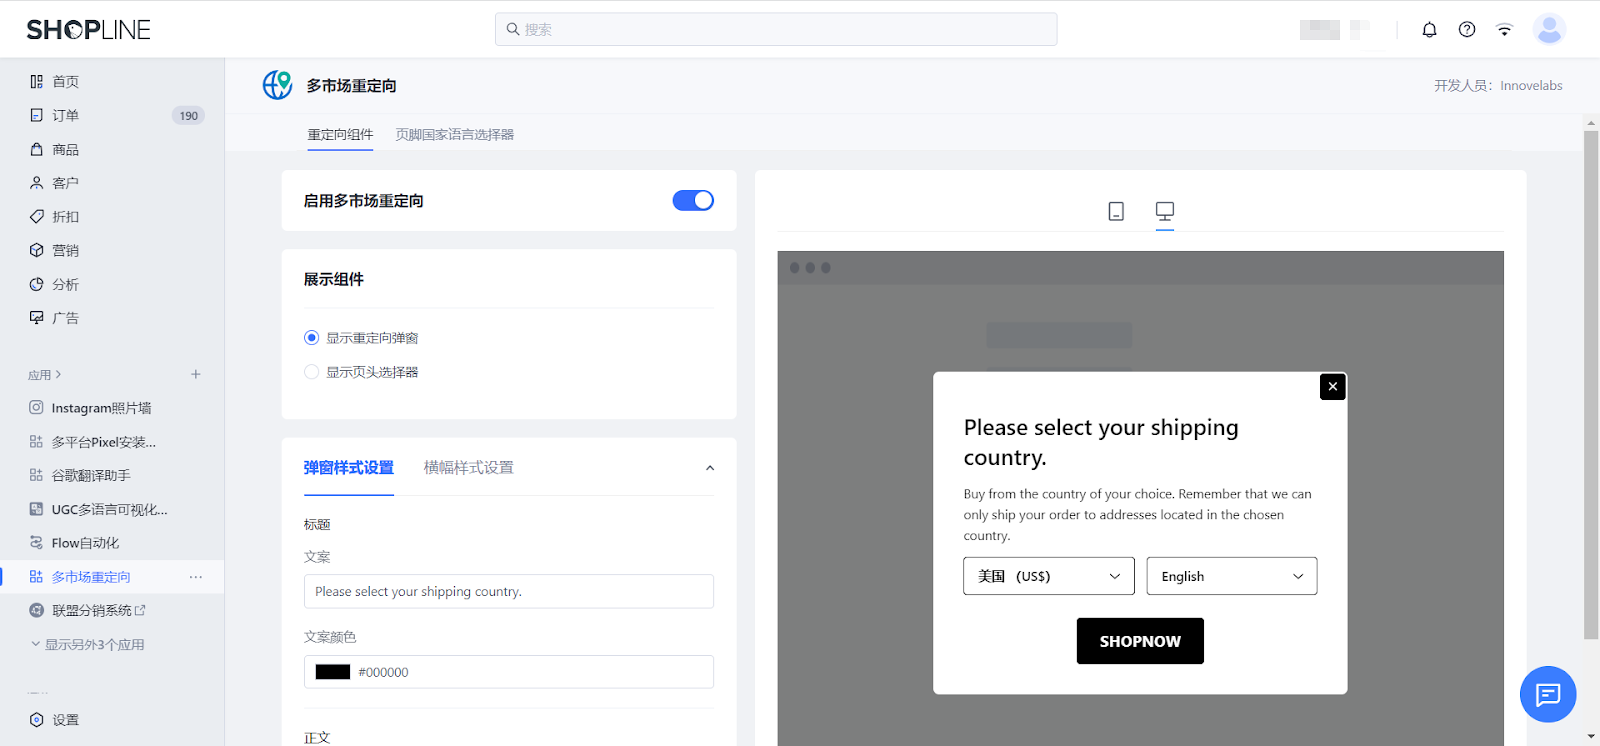Click the black 文案颜色 color swatch
Viewport: 1600px width, 746px height.
pyautogui.click(x=333, y=672)
